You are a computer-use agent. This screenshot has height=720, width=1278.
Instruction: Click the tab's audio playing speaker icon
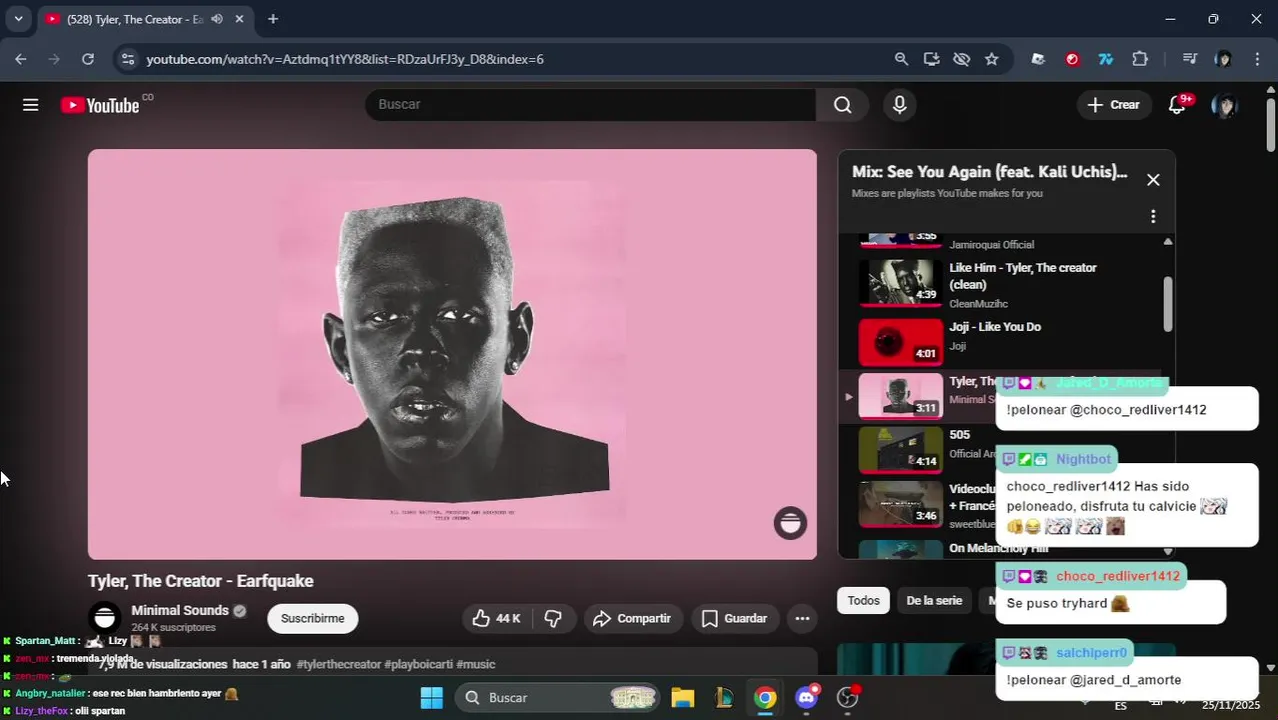[217, 19]
